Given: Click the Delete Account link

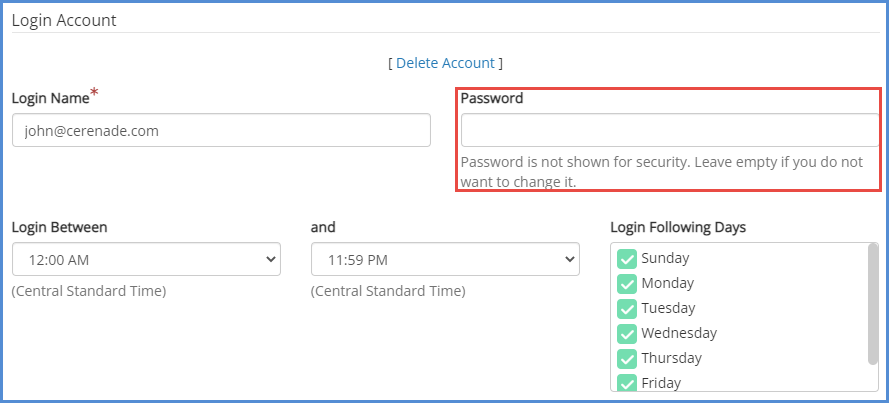Looking at the screenshot, I should [x=445, y=63].
